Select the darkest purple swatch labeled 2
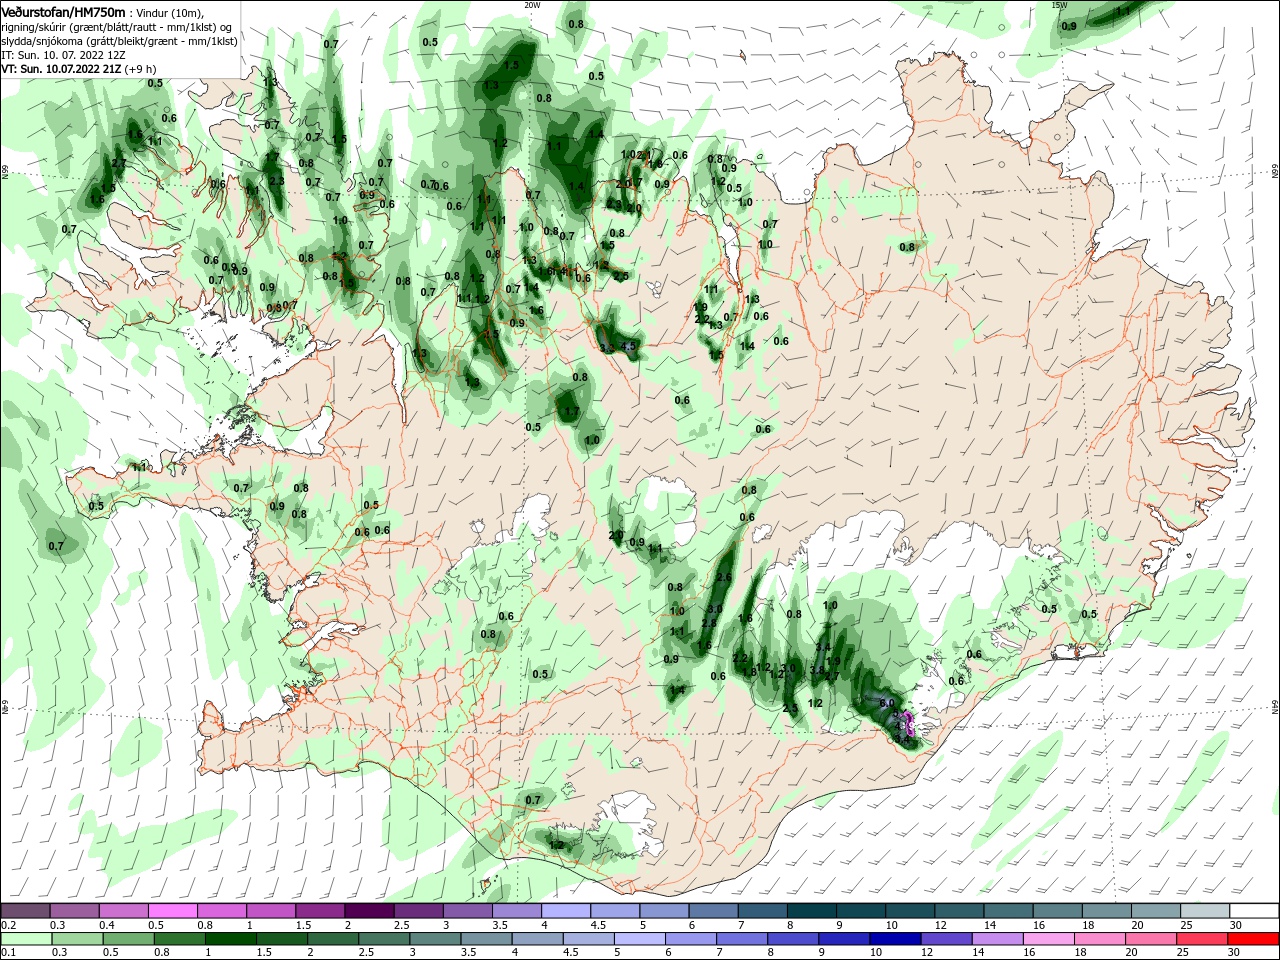 tap(369, 910)
